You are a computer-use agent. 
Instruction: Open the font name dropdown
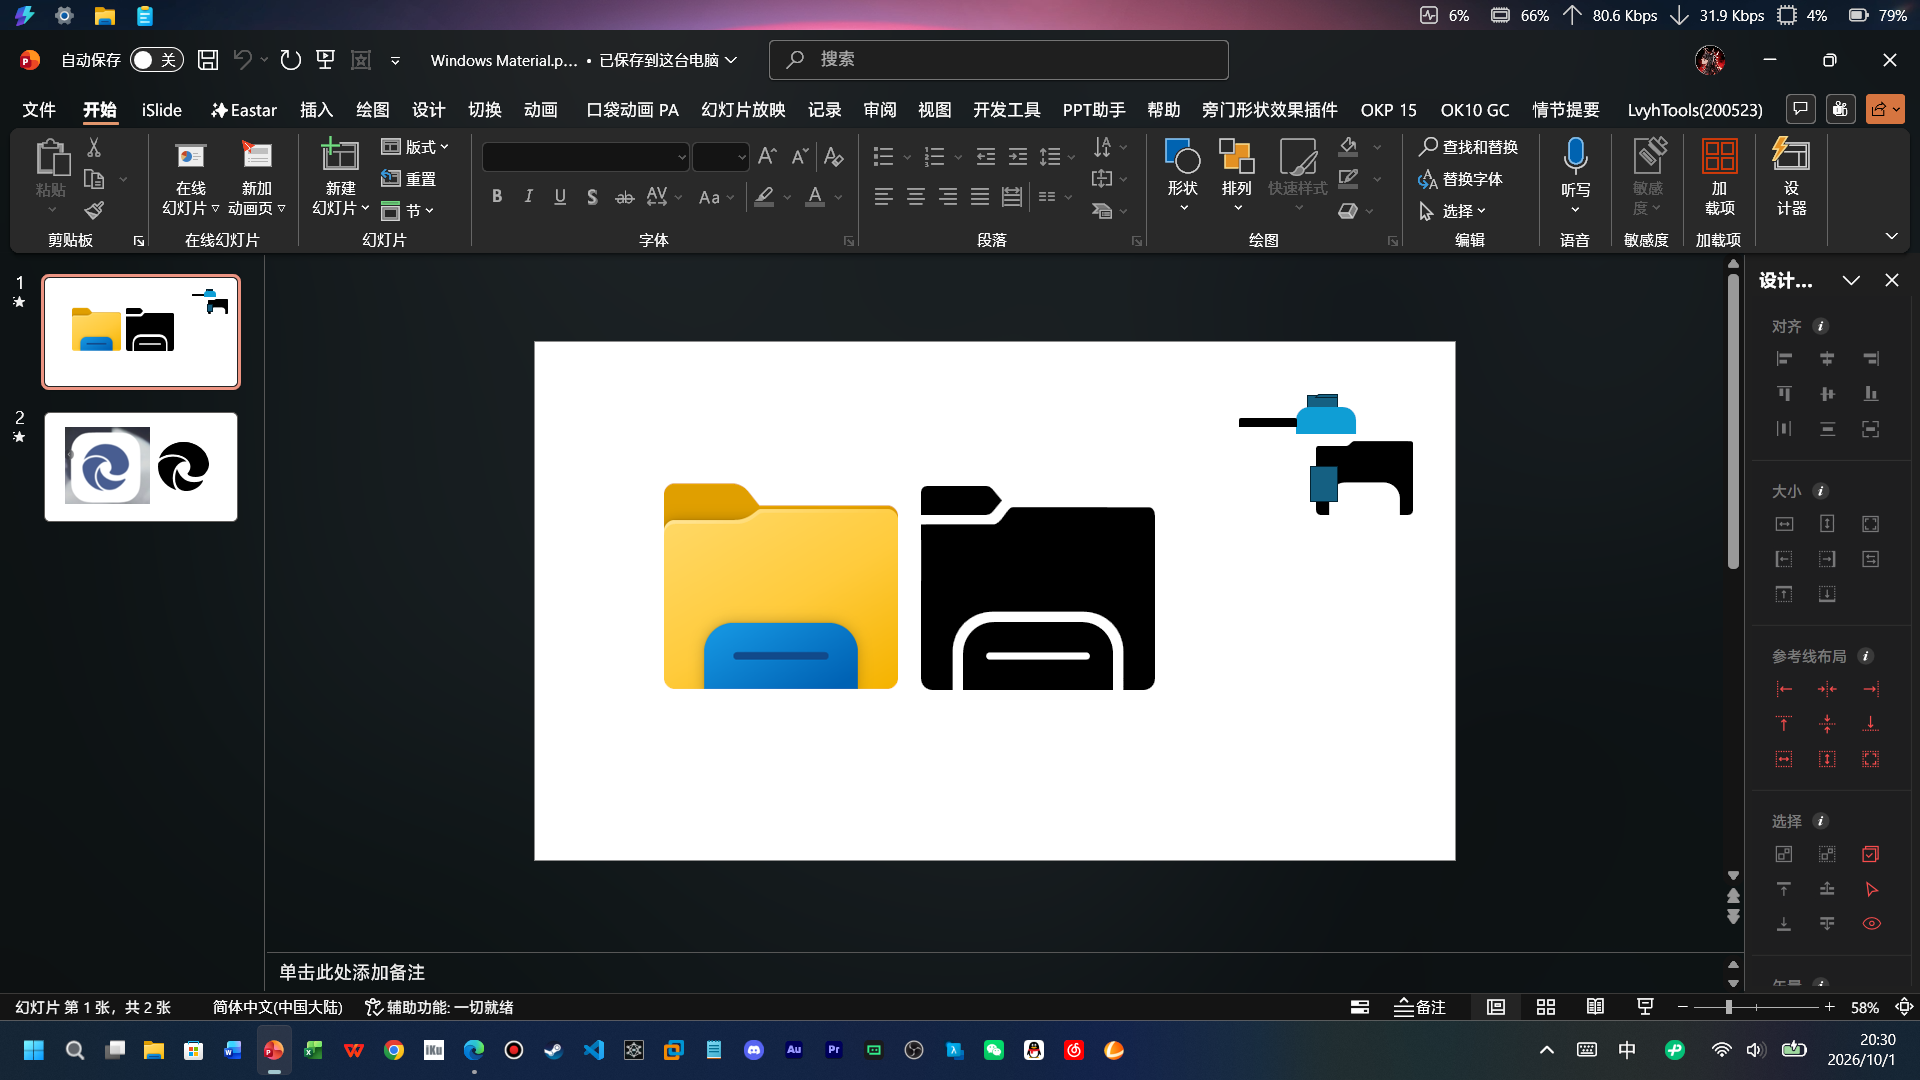tap(682, 157)
